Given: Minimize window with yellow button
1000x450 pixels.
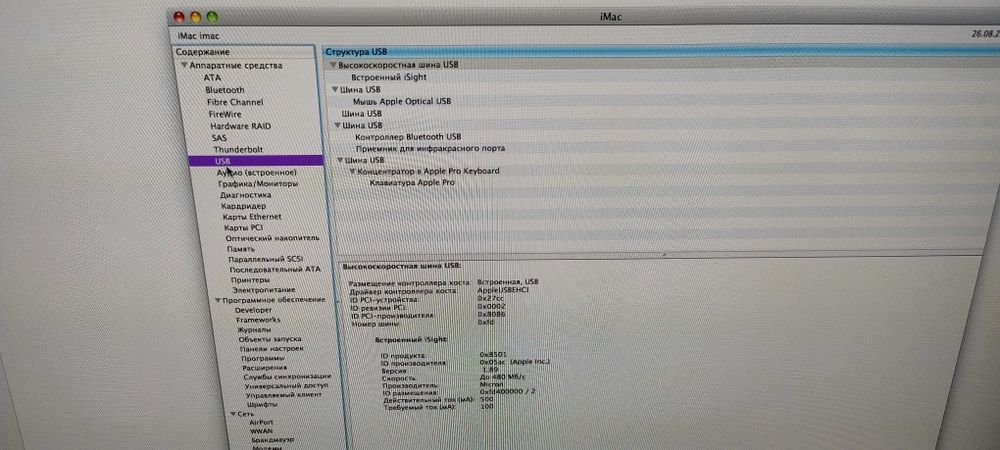Looking at the screenshot, I should pos(195,17).
